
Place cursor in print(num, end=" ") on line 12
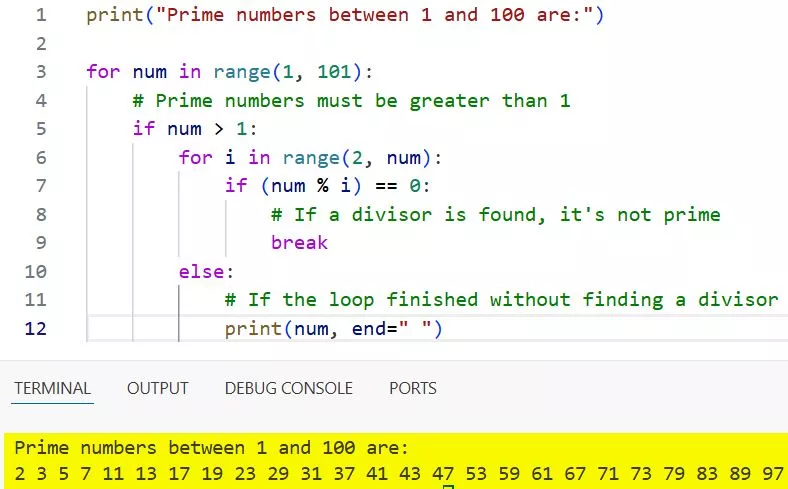pyautogui.click(x=333, y=328)
